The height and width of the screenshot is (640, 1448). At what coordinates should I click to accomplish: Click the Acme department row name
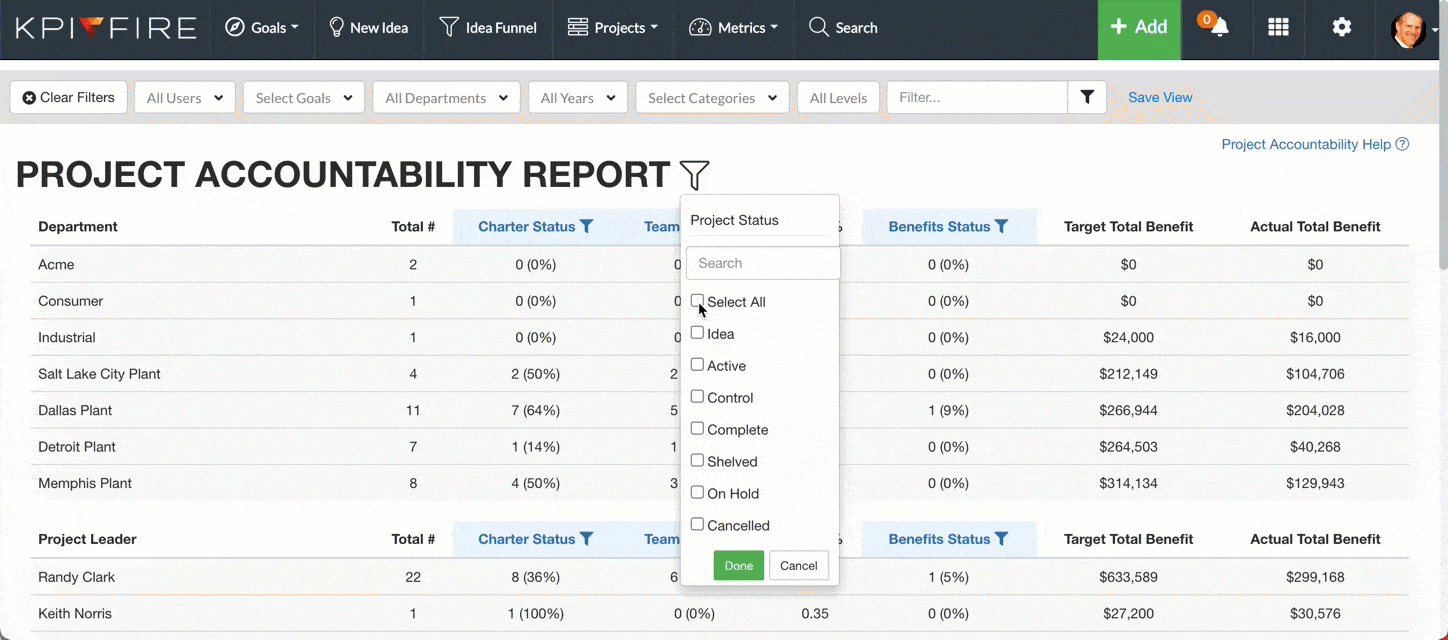56,265
